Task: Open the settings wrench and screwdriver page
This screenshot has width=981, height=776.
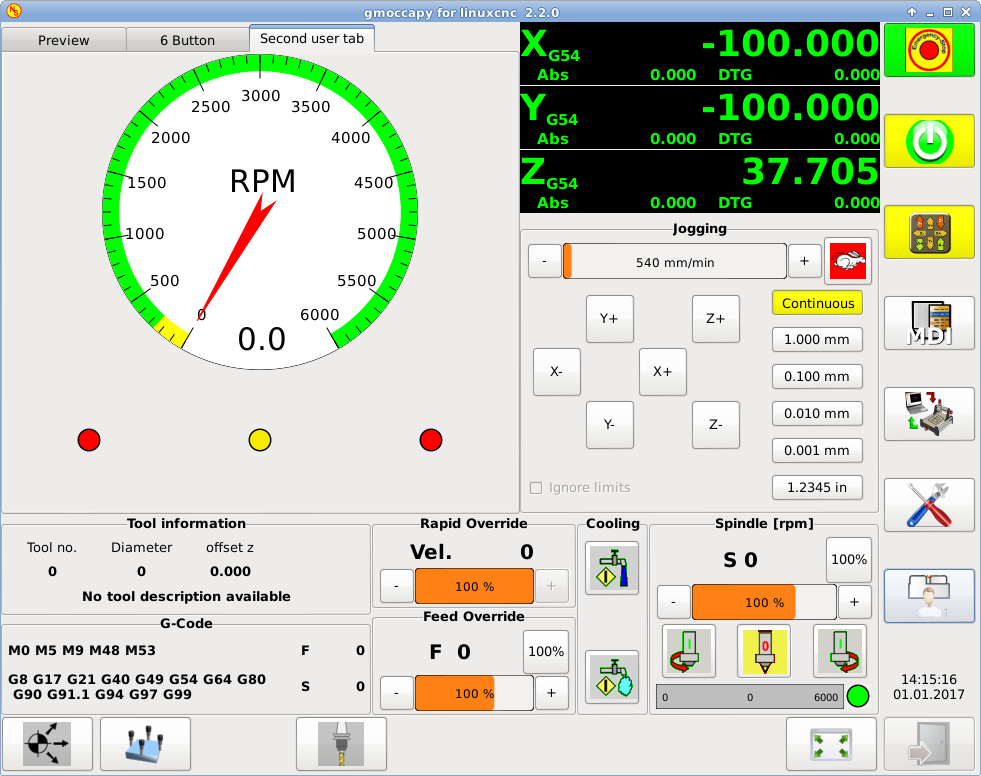Action: click(929, 505)
